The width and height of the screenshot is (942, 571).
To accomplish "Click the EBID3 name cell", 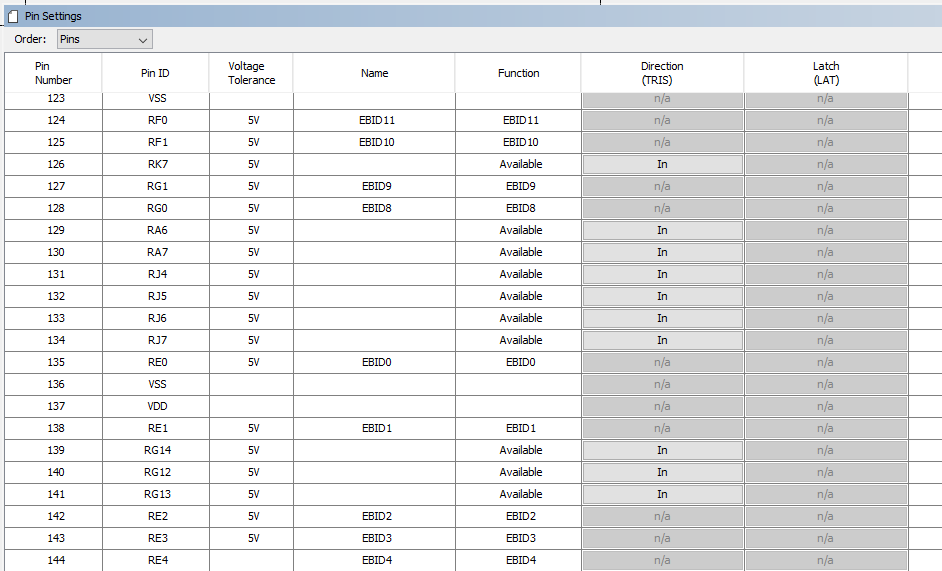I will click(x=374, y=538).
